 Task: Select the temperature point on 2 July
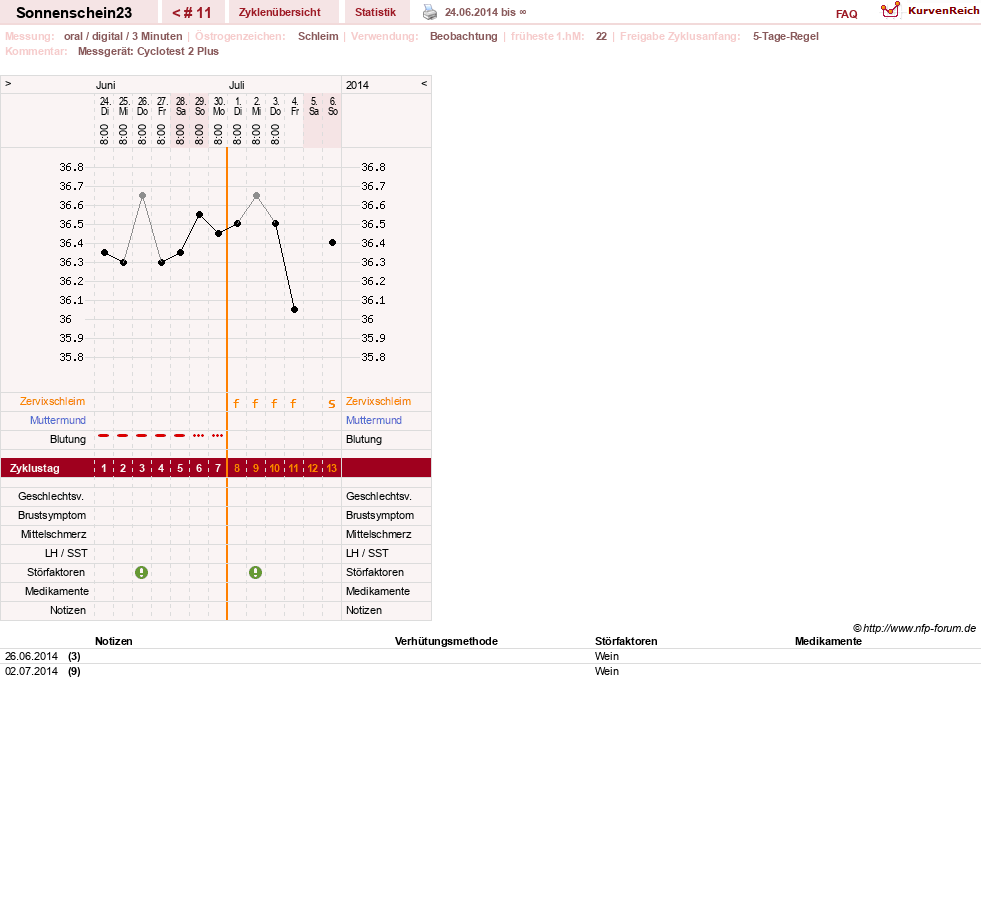click(x=257, y=196)
